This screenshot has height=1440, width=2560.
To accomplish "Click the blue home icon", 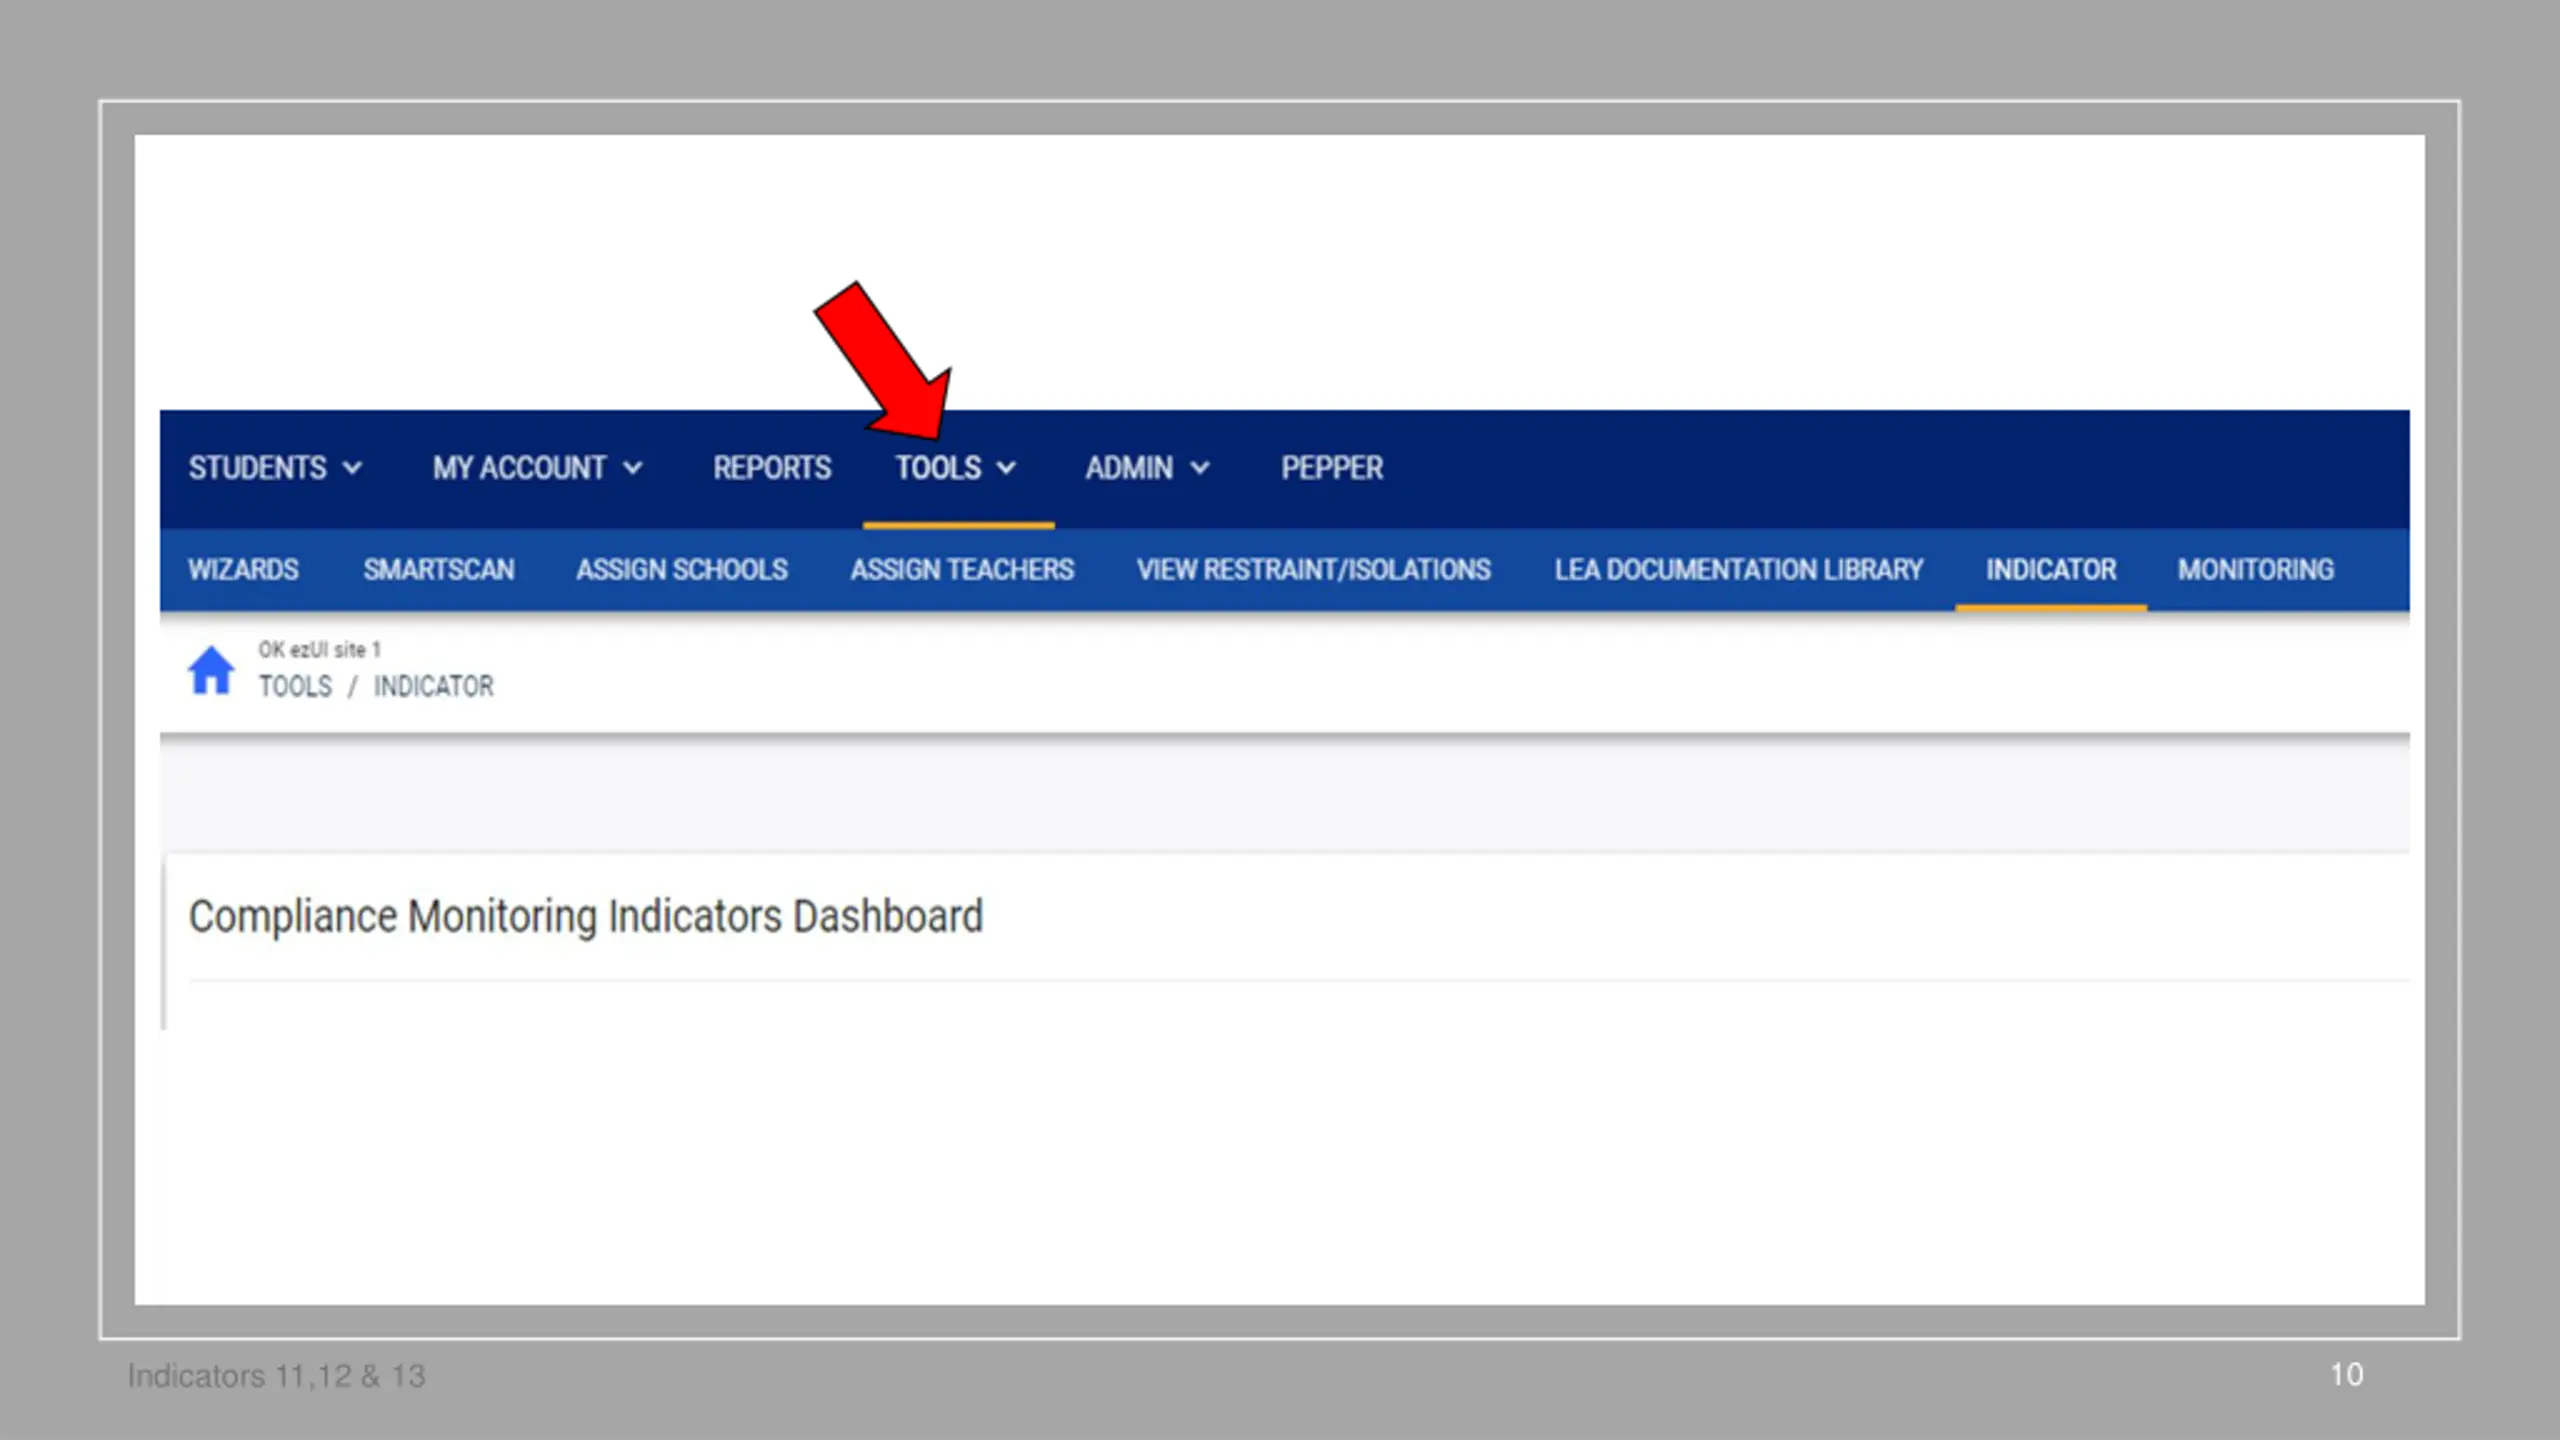I will coord(211,670).
